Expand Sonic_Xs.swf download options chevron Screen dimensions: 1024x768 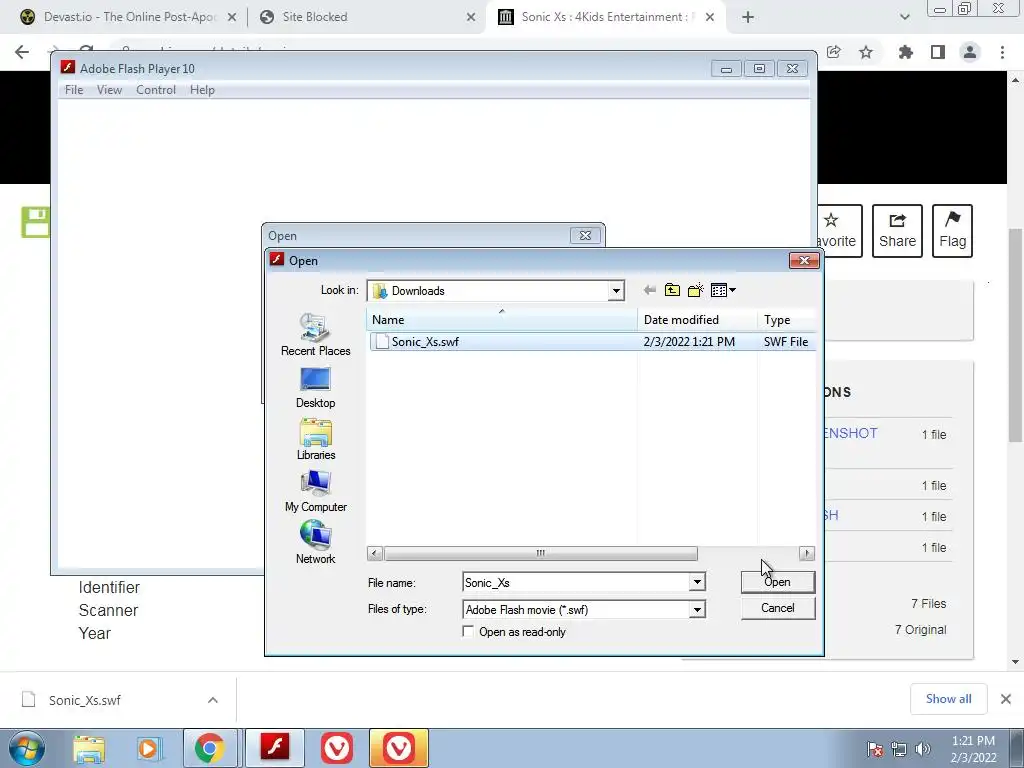click(x=213, y=700)
